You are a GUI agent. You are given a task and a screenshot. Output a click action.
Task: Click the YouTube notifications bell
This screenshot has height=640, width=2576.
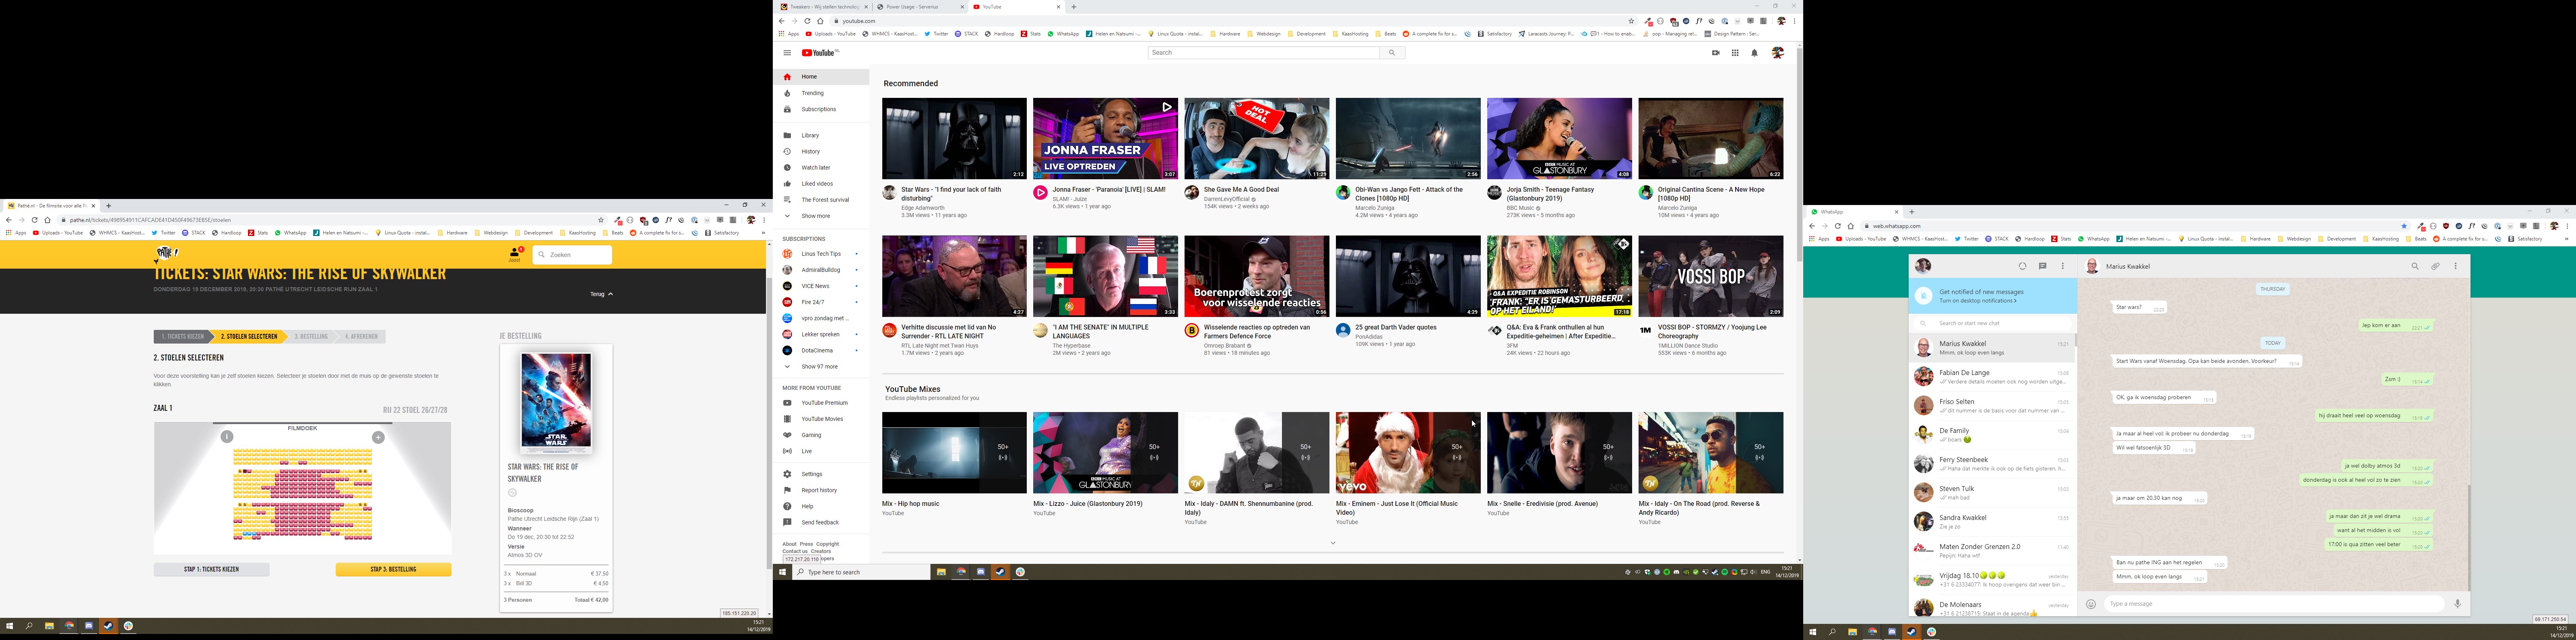pyautogui.click(x=1754, y=53)
